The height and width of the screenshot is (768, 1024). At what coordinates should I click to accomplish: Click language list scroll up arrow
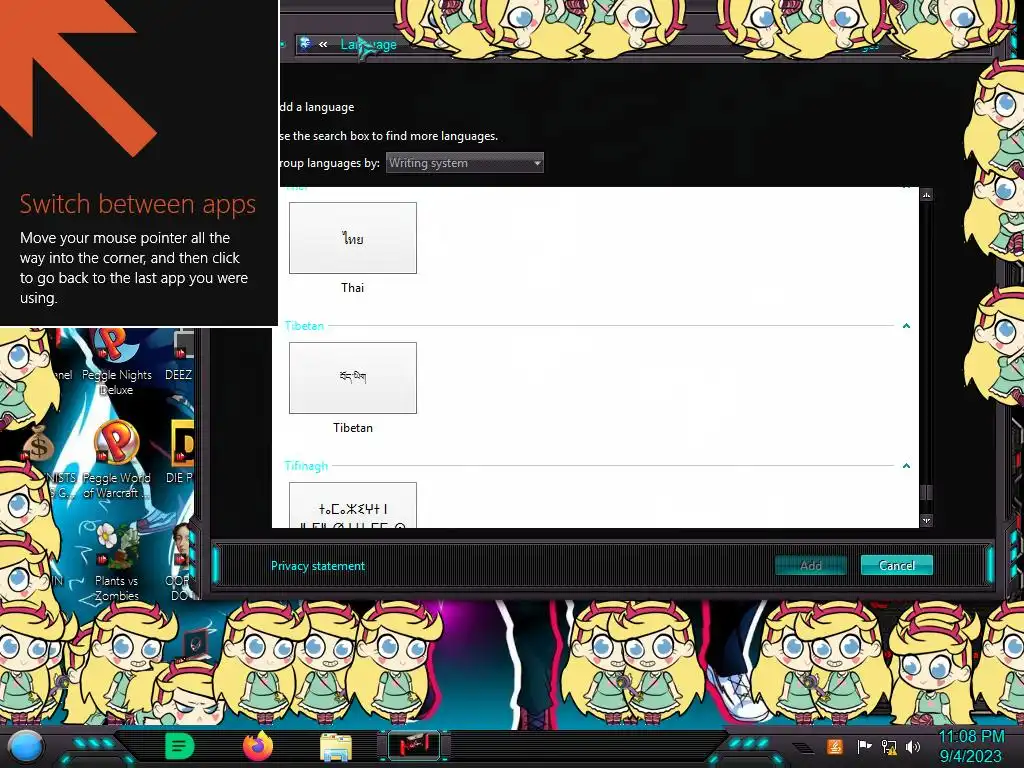point(926,195)
